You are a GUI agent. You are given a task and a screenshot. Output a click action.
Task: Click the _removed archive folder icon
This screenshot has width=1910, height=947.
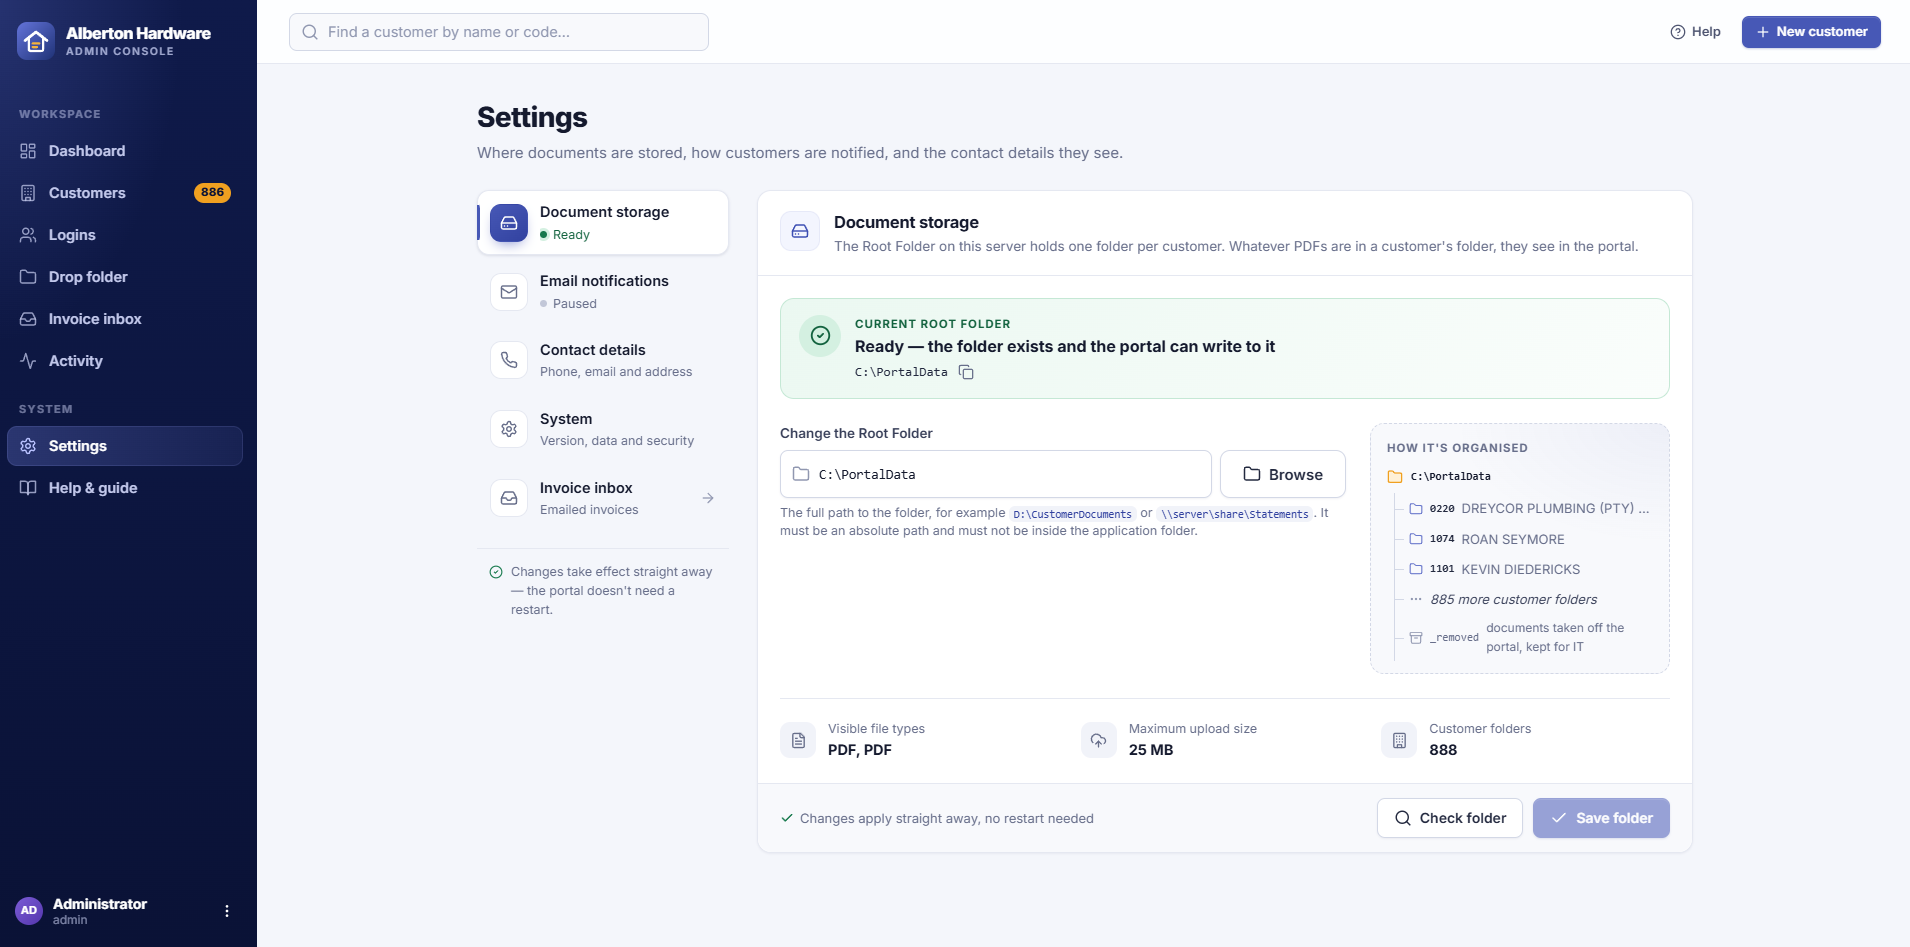1416,638
